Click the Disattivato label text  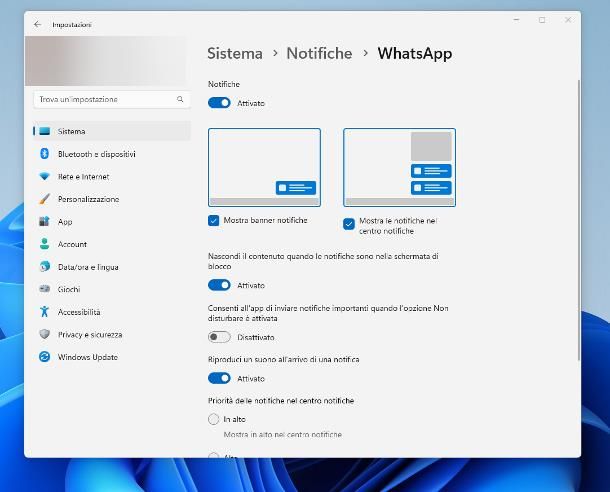tap(256, 337)
